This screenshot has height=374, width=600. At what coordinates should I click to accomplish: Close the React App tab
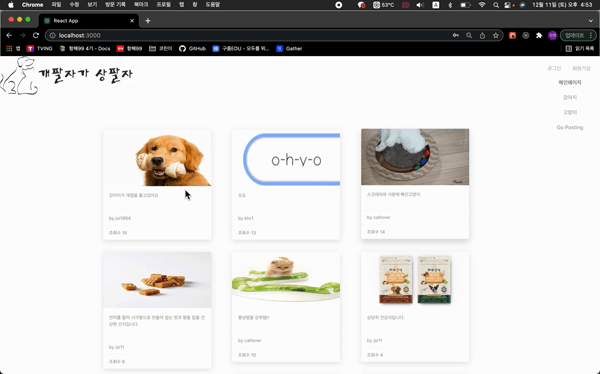pos(132,21)
